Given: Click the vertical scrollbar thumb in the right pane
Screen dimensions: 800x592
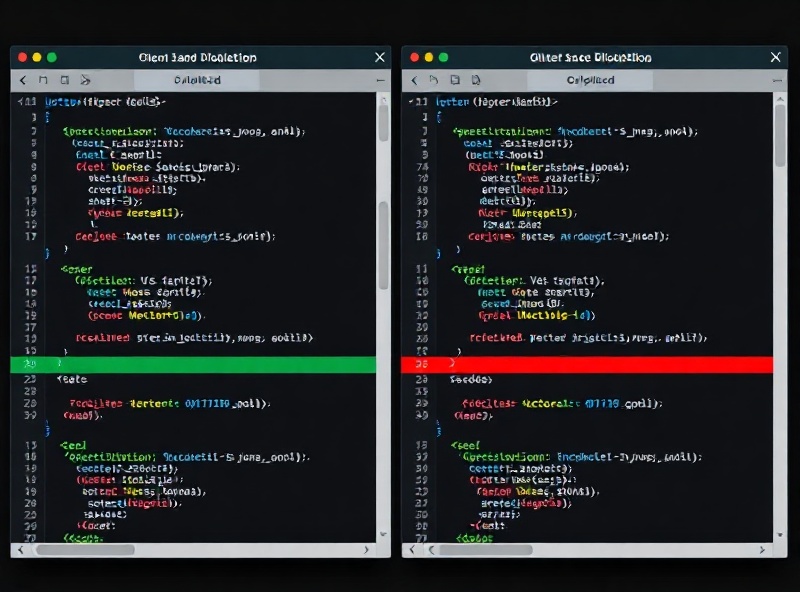Looking at the screenshot, I should (x=780, y=135).
